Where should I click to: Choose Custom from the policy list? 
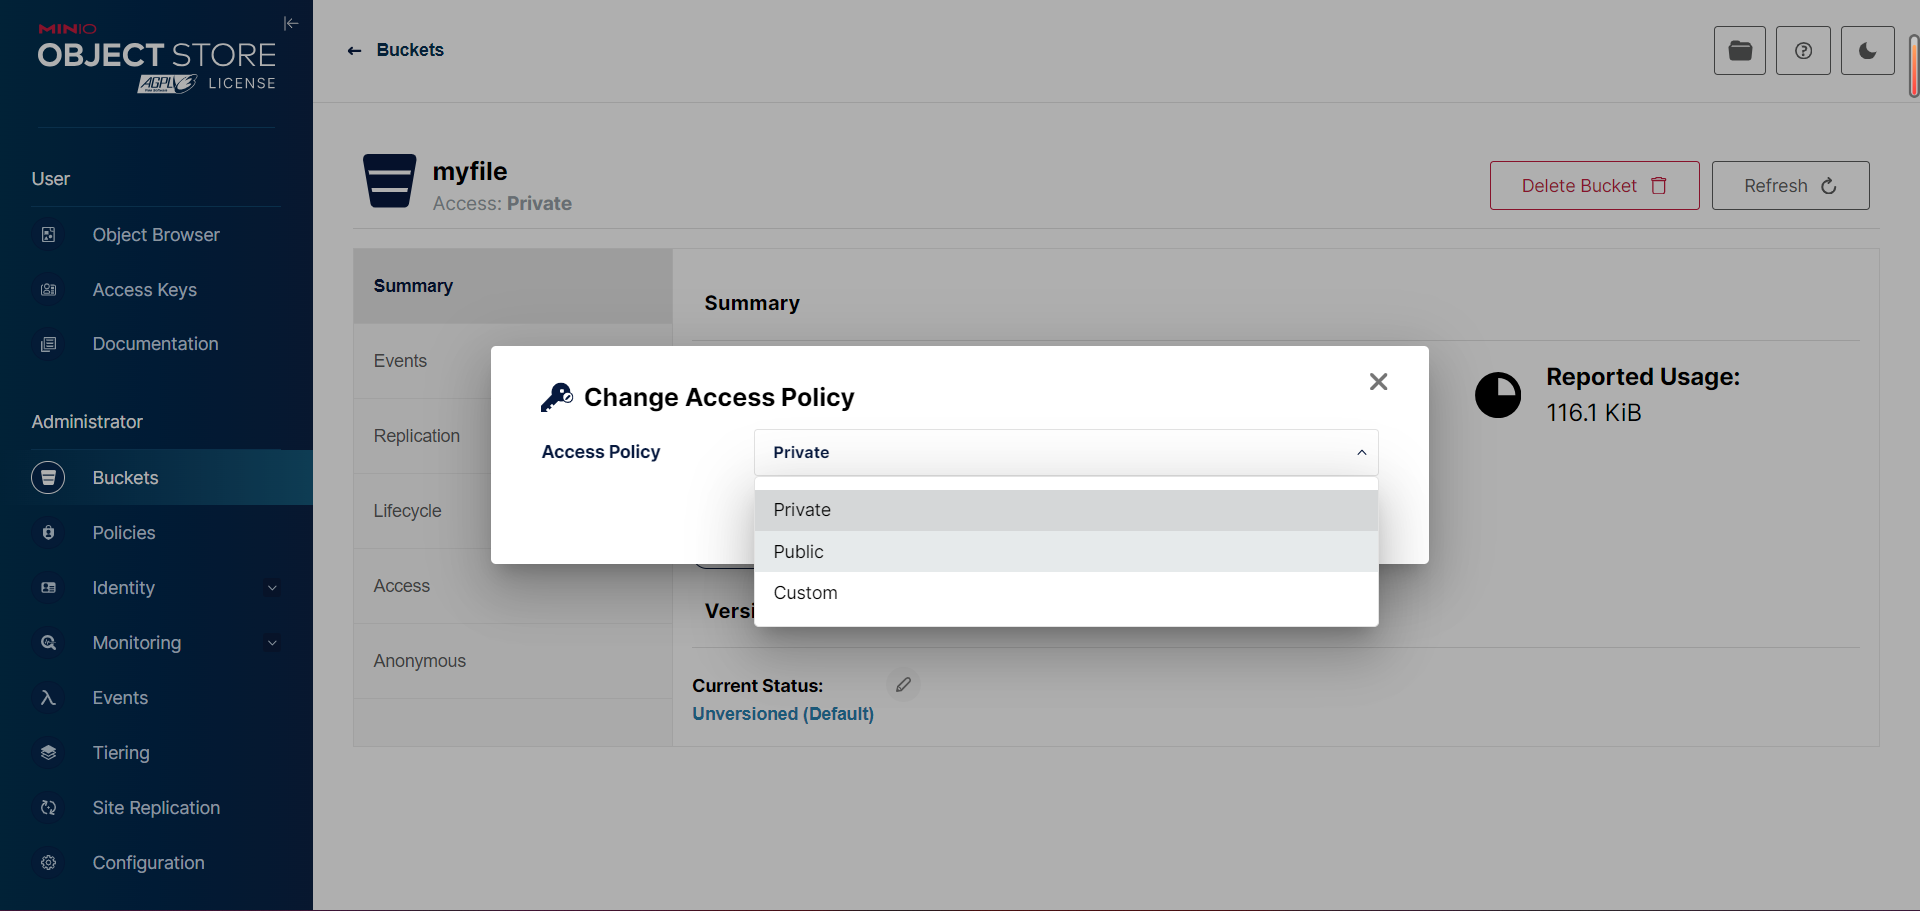1066,593
